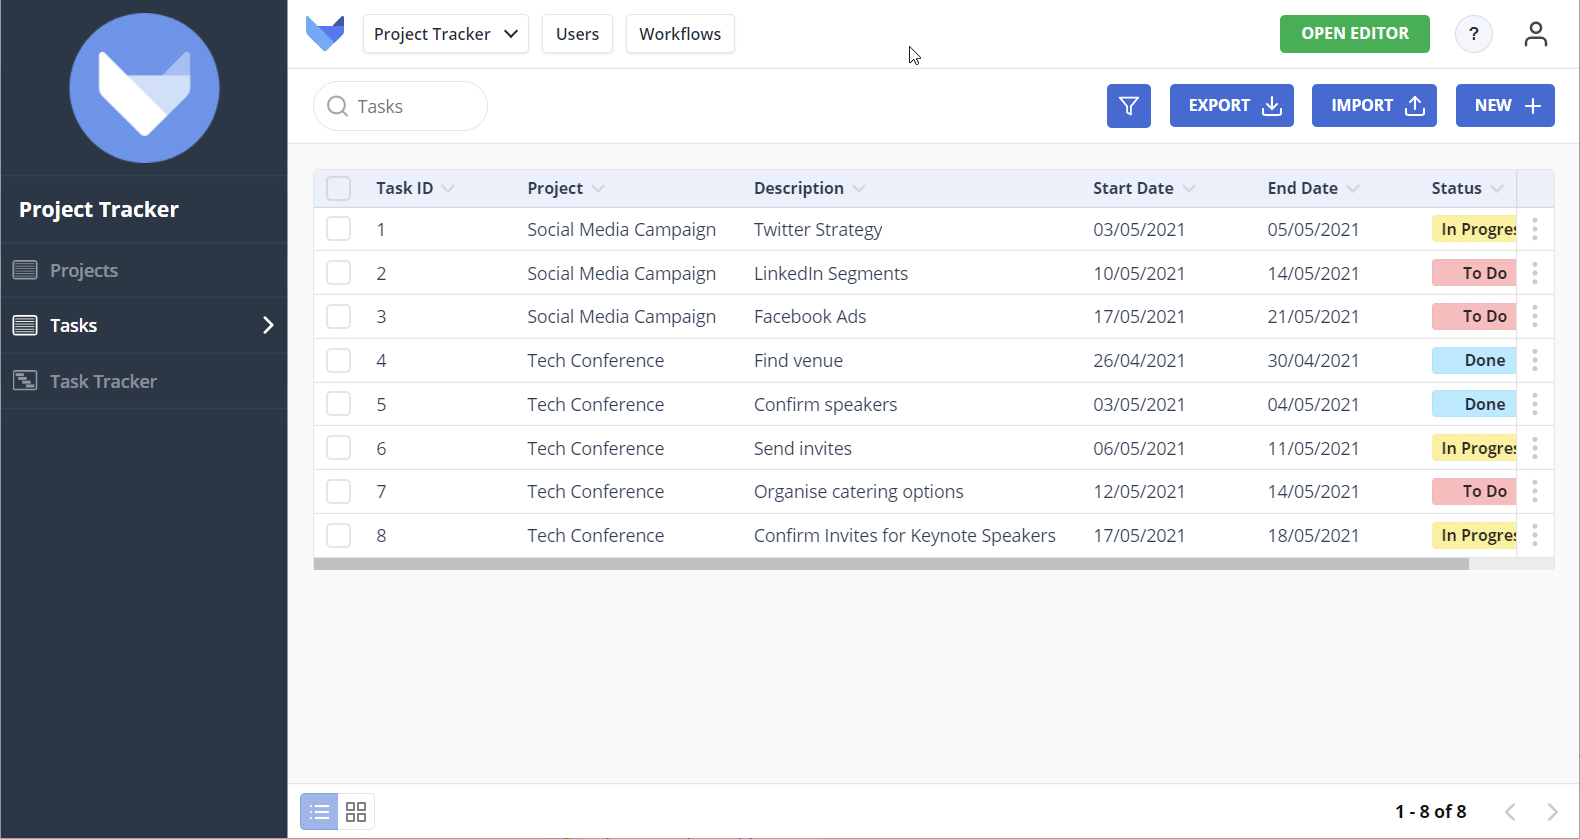Tick the select-all checkbox in table header

339,188
